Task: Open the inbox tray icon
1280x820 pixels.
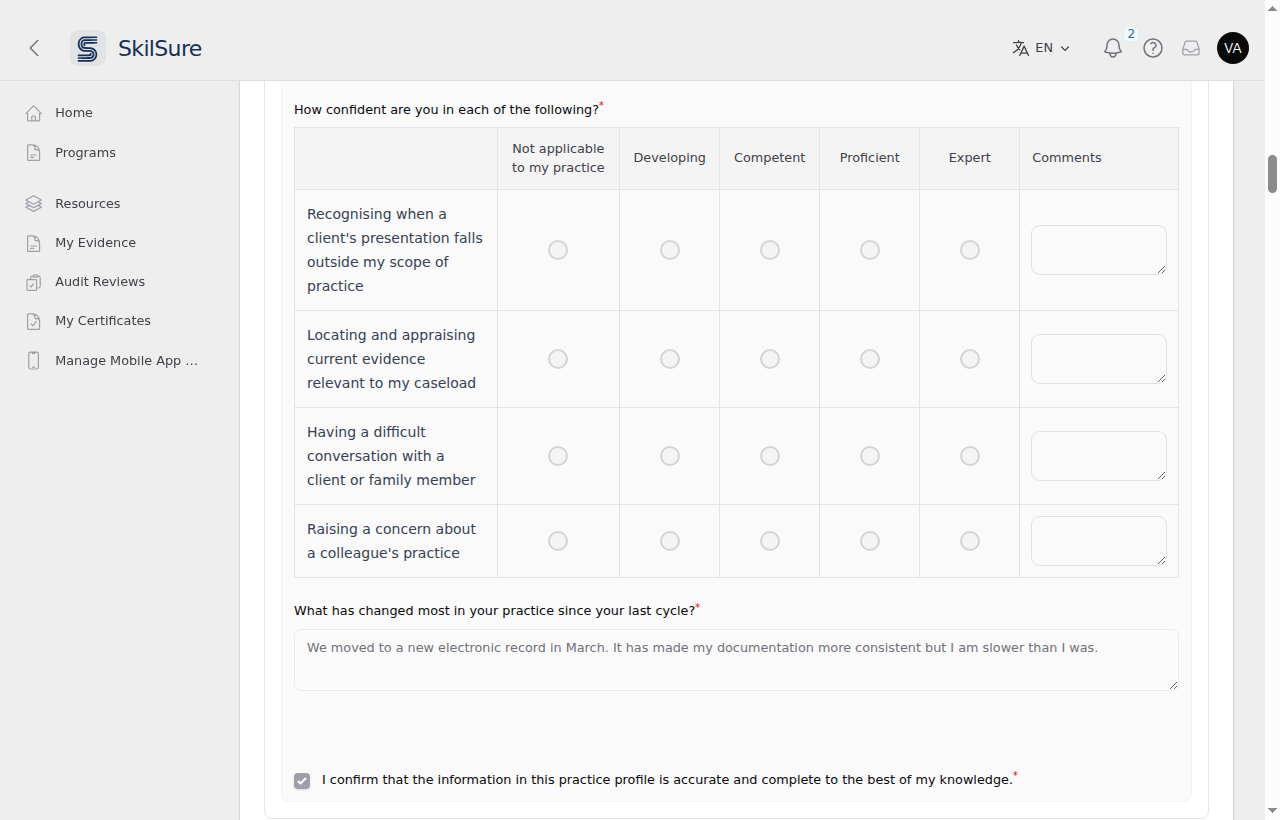Action: pyautogui.click(x=1191, y=48)
